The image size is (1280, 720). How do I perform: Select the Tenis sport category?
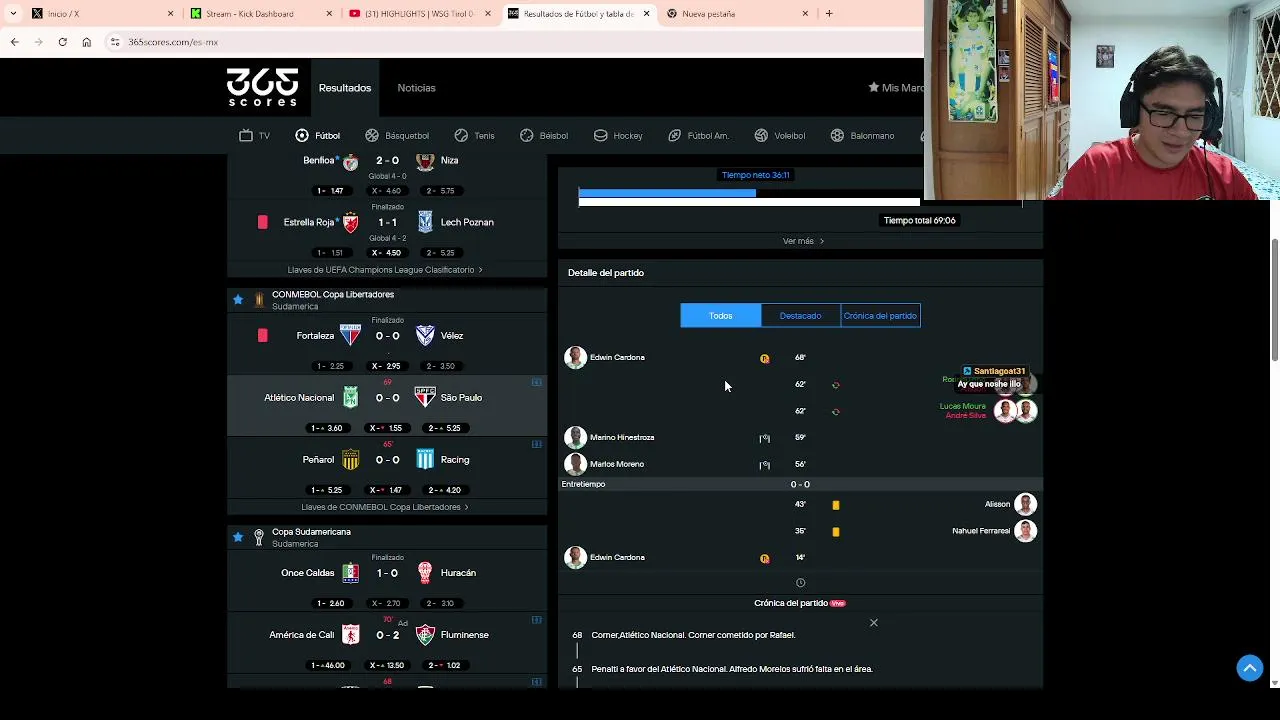tap(474, 135)
